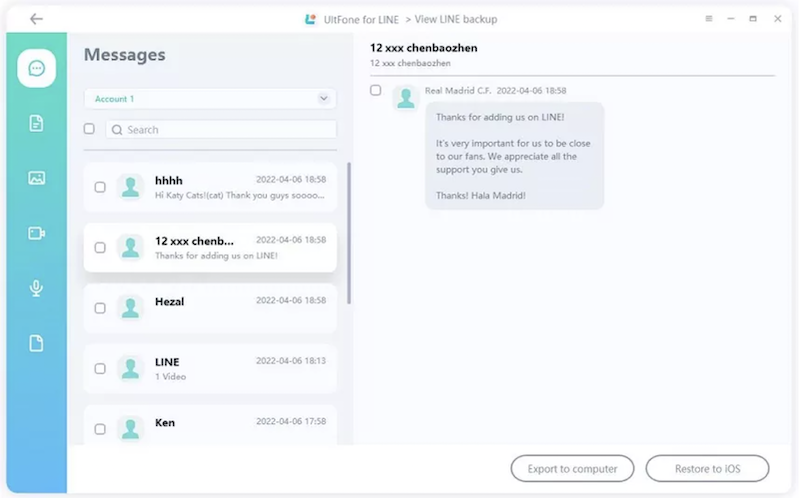The image size is (800, 498).
Task: Open the documents sidebar icon
Action: point(37,123)
